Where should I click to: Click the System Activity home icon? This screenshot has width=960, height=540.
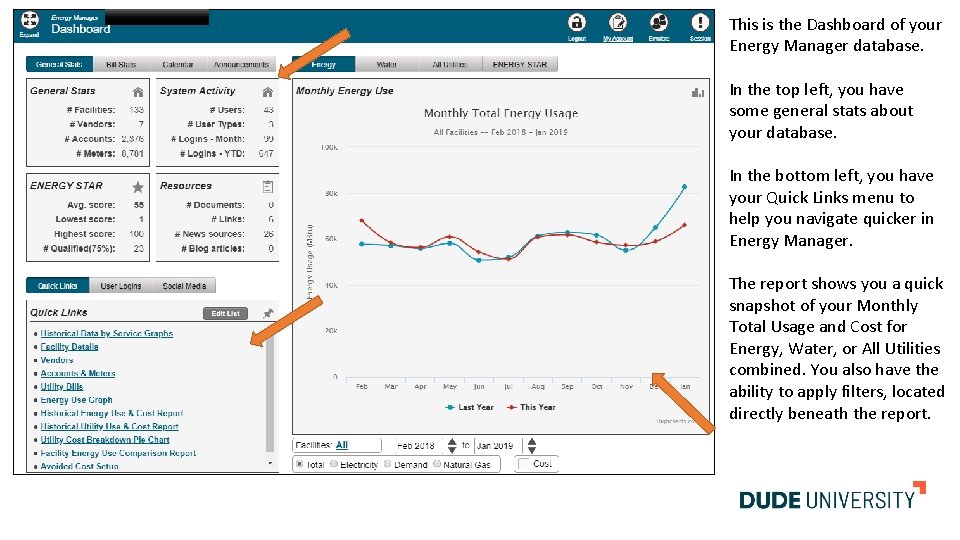pos(268,92)
